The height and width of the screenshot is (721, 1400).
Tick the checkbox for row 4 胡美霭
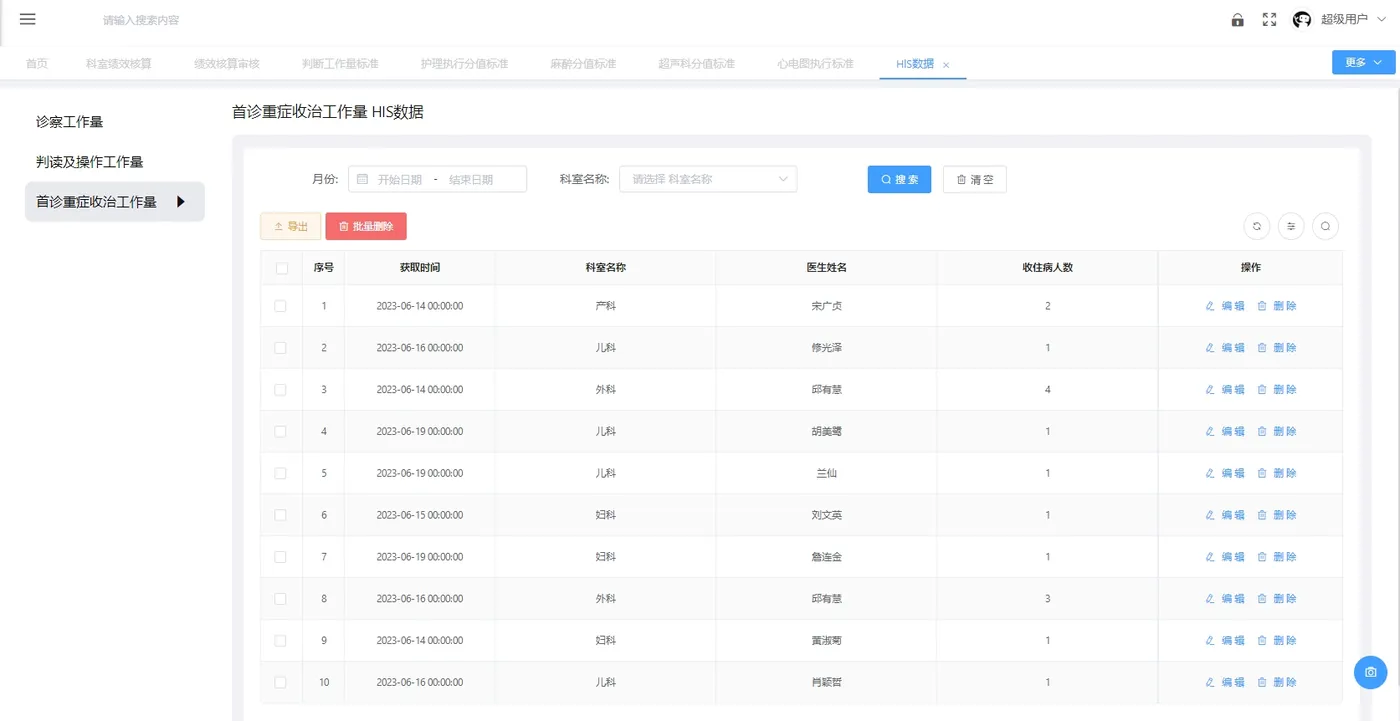tap(280, 432)
